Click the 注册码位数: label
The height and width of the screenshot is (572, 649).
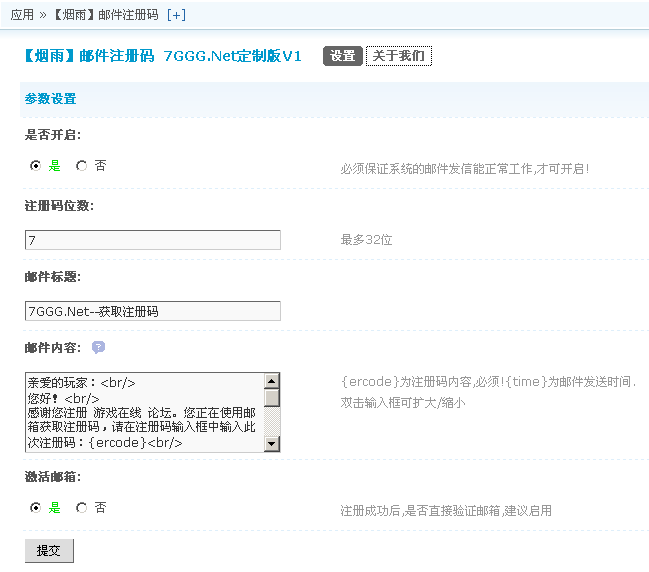[59, 206]
